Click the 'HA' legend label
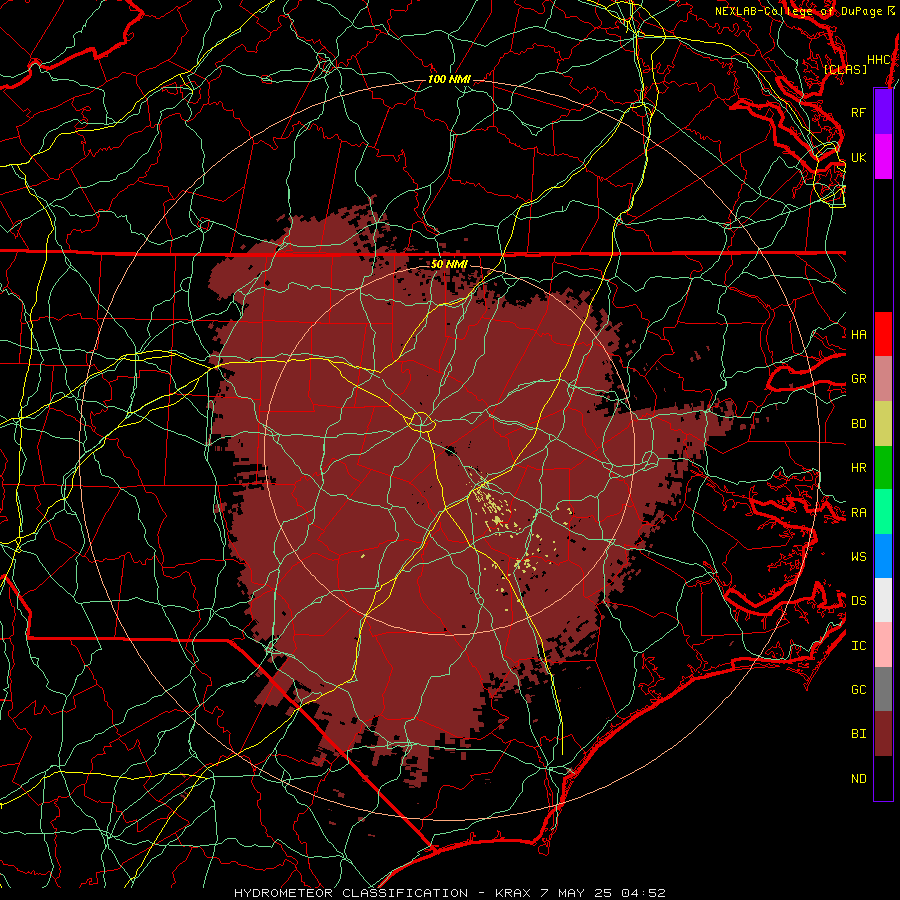 (x=858, y=335)
